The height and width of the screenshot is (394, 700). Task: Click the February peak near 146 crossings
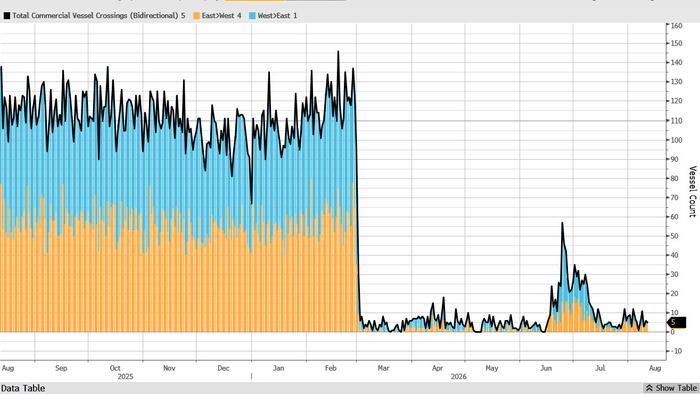(338, 51)
